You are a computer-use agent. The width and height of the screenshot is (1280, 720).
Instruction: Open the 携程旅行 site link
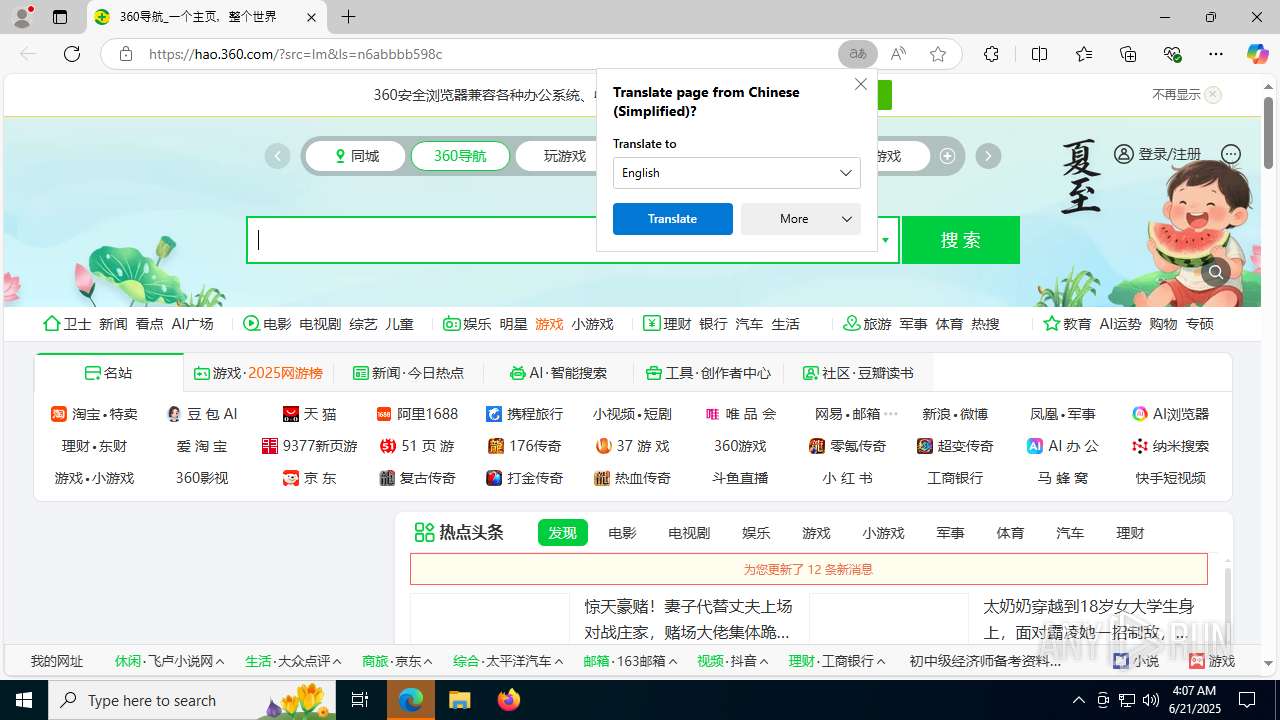524,414
